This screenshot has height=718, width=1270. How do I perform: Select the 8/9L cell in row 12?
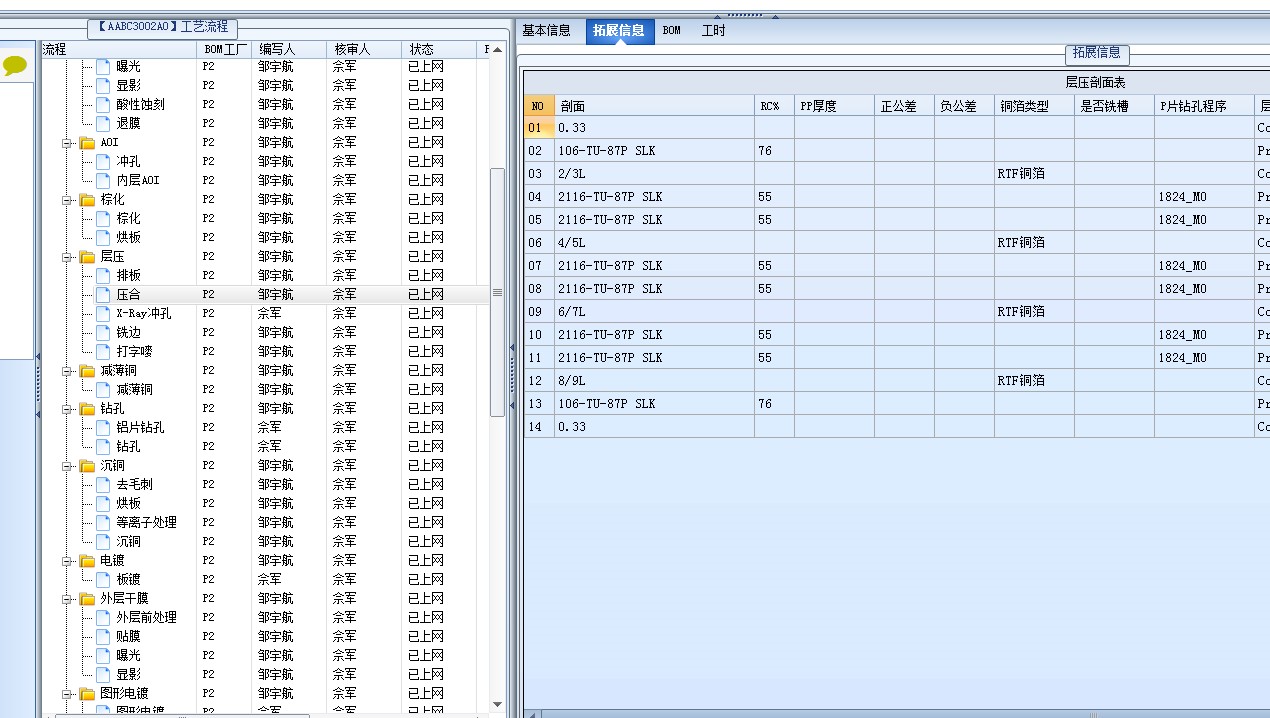pyautogui.click(x=654, y=381)
